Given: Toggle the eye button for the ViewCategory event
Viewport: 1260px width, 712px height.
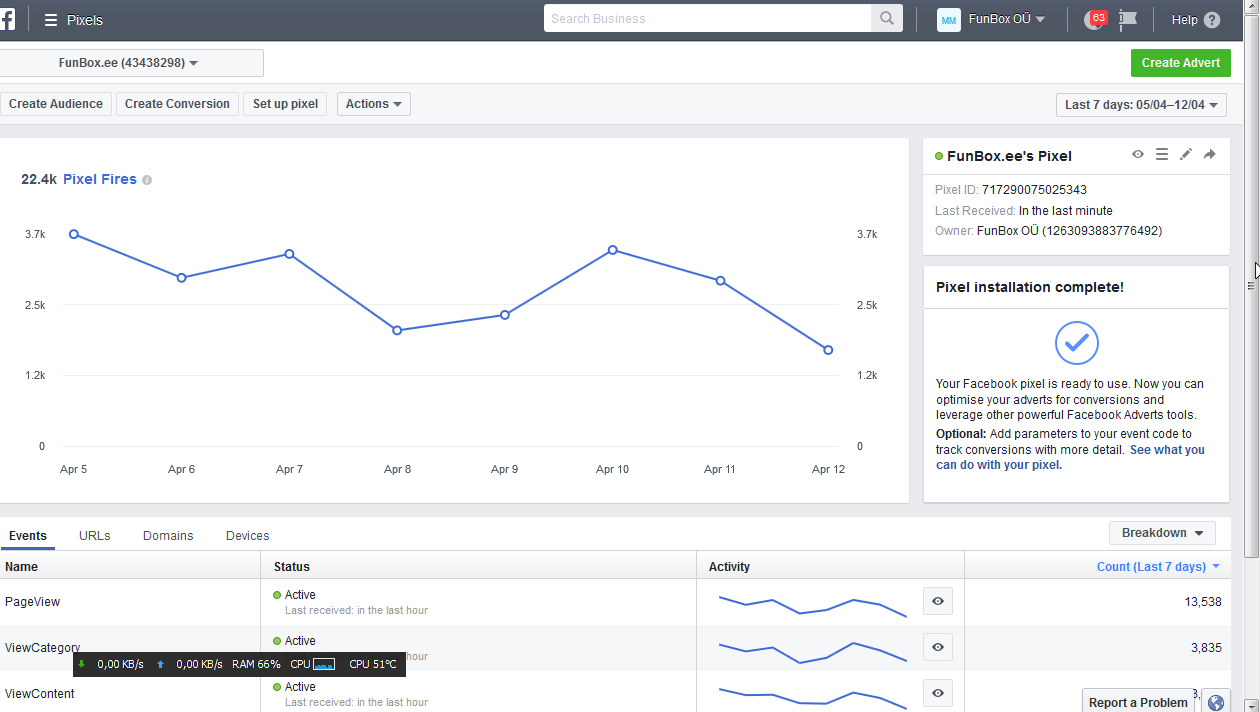Looking at the screenshot, I should tap(938, 647).
